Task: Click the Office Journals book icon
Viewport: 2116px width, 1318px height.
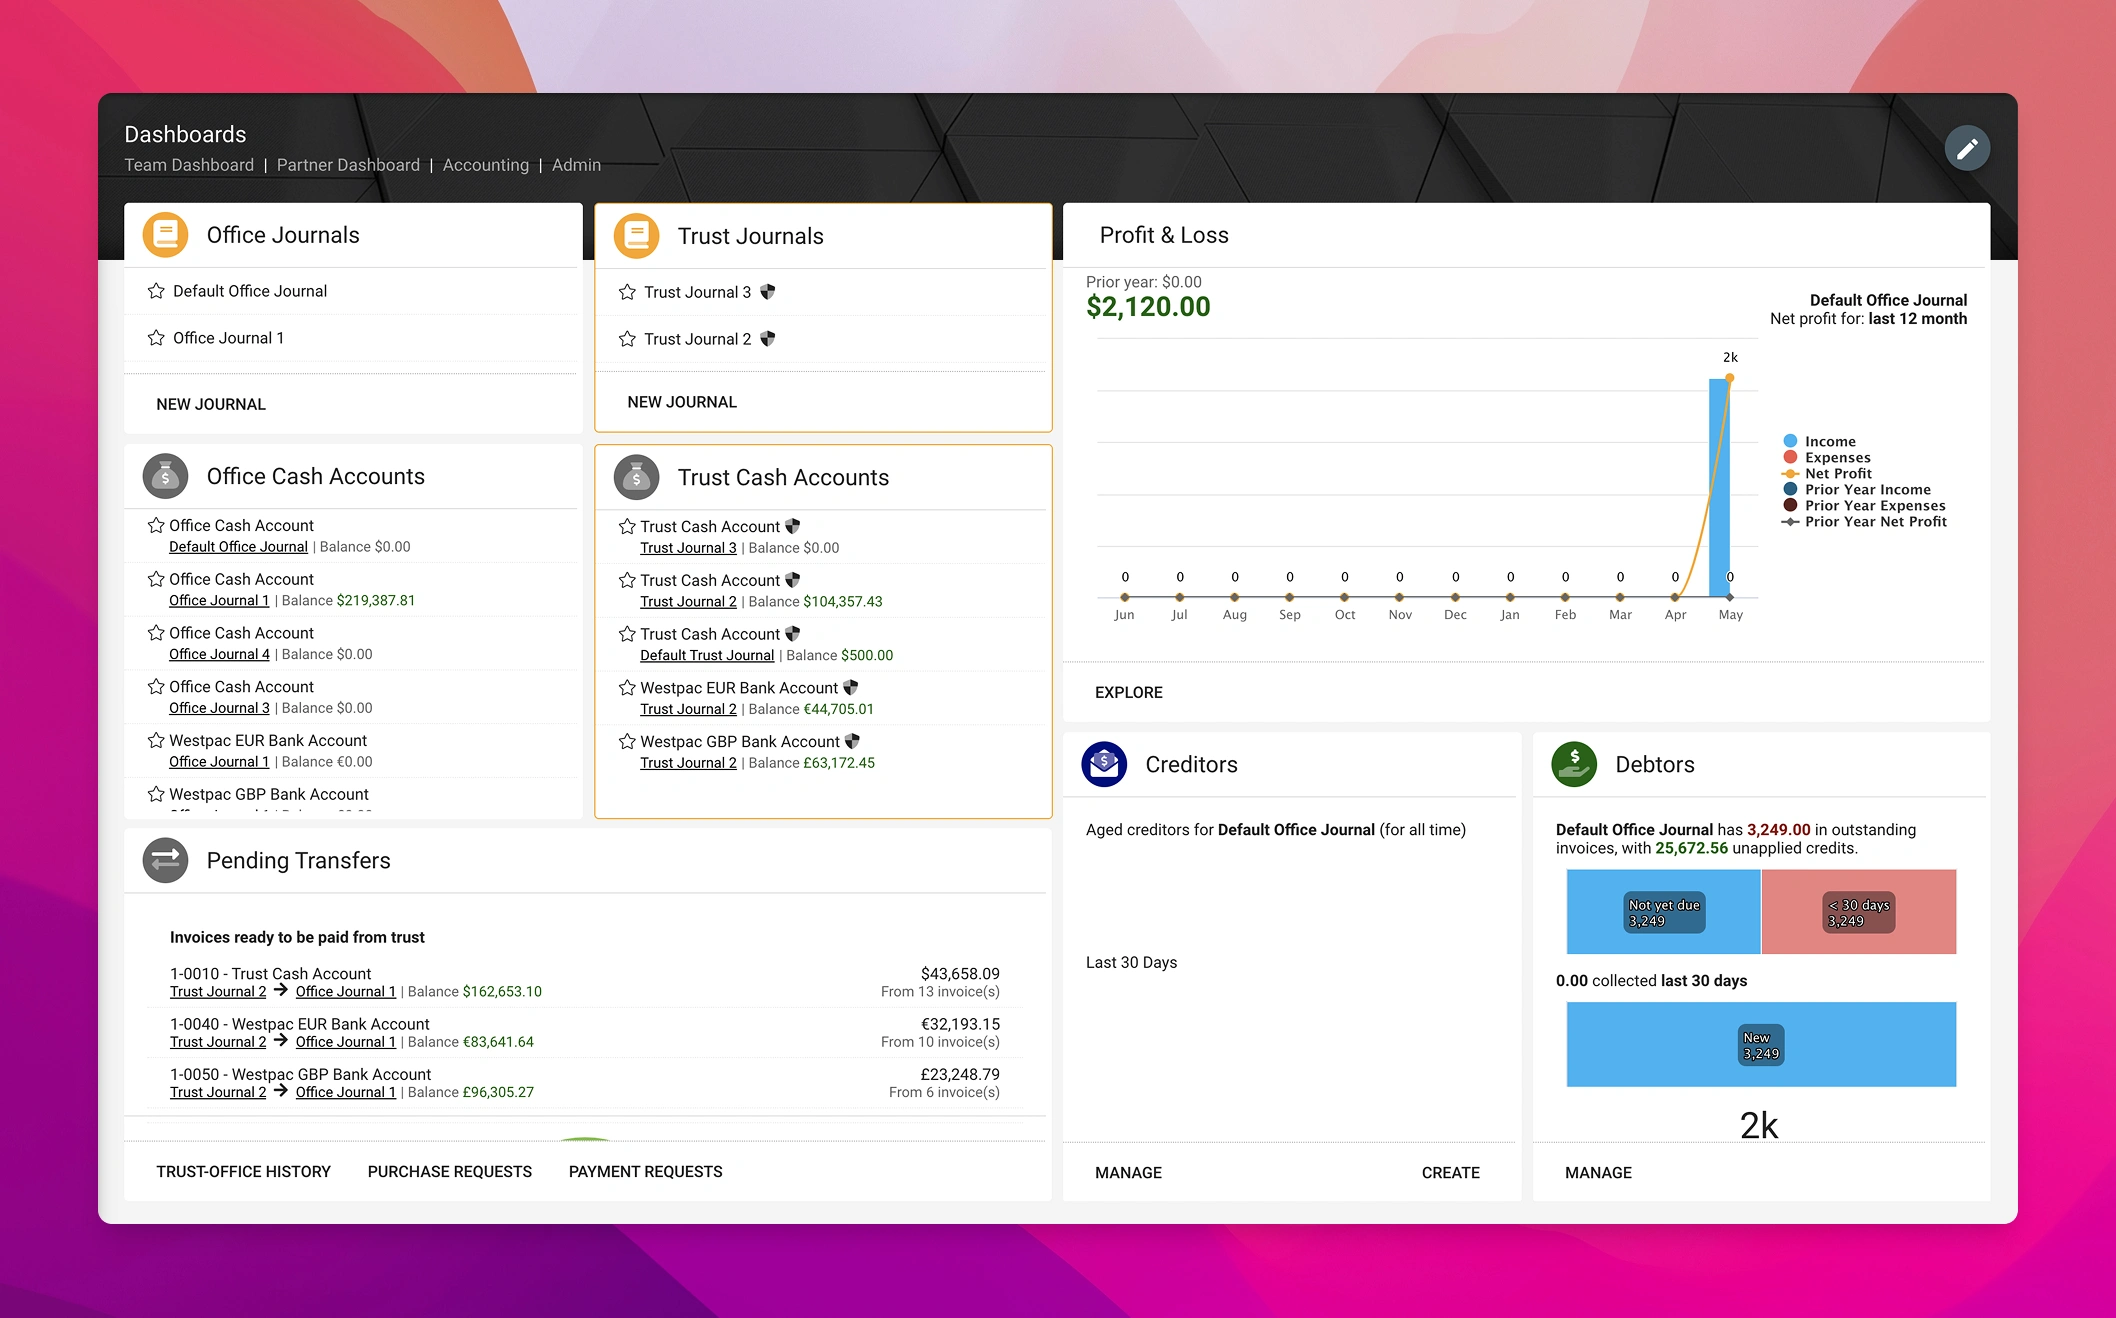Action: (165, 235)
